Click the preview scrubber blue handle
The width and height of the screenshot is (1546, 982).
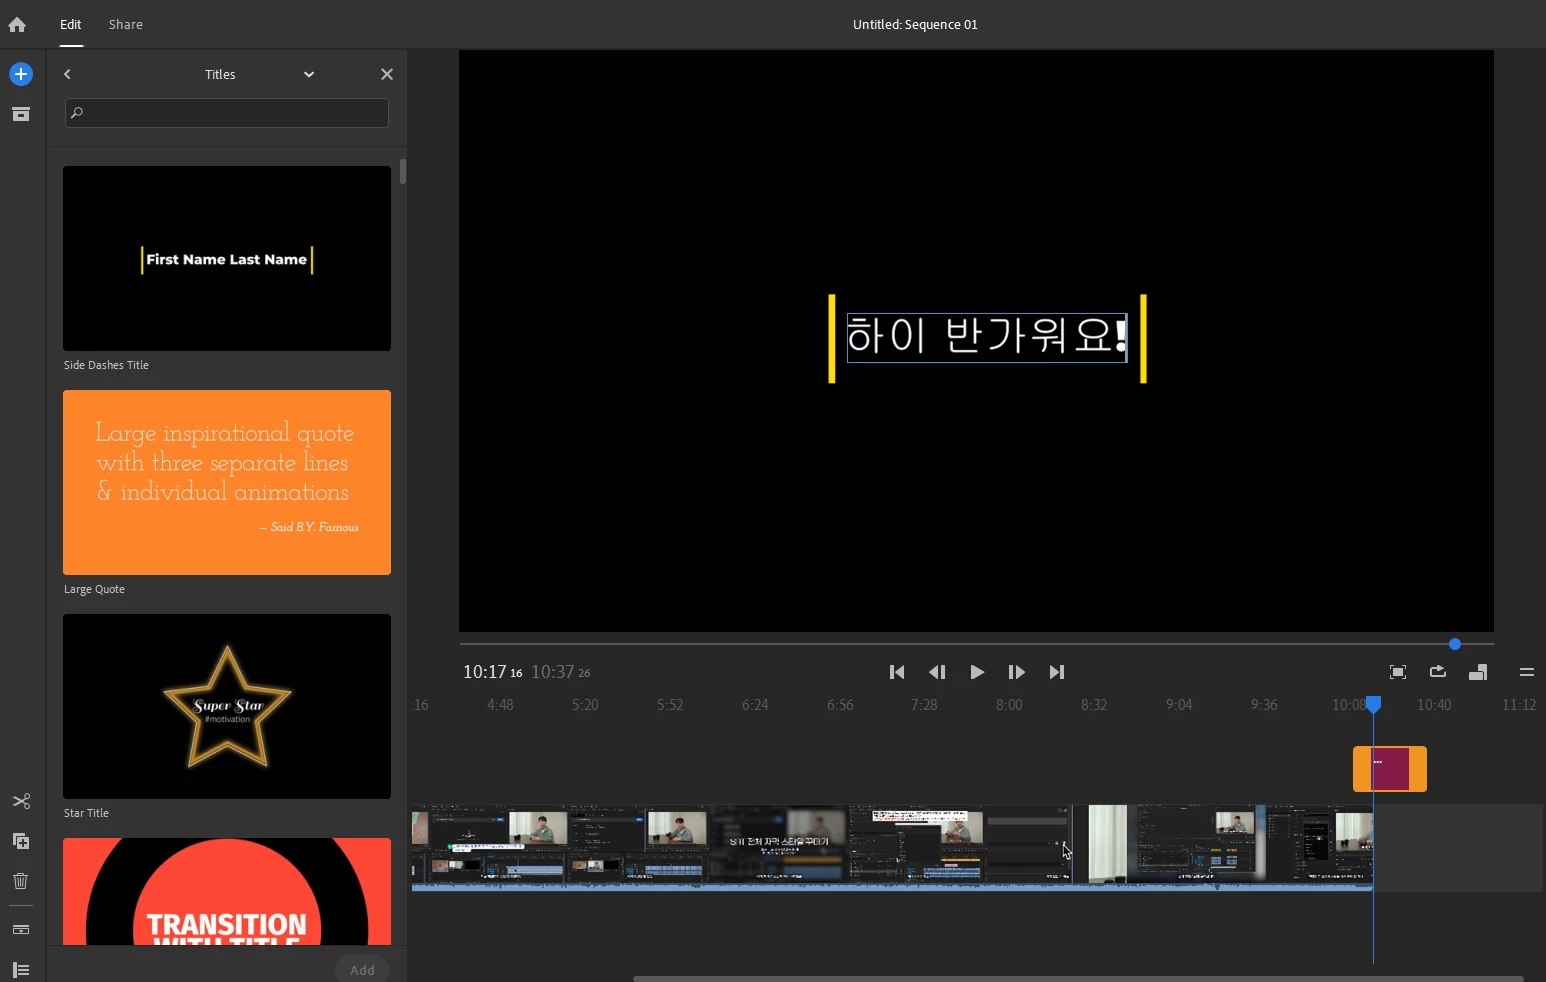[x=1455, y=644]
